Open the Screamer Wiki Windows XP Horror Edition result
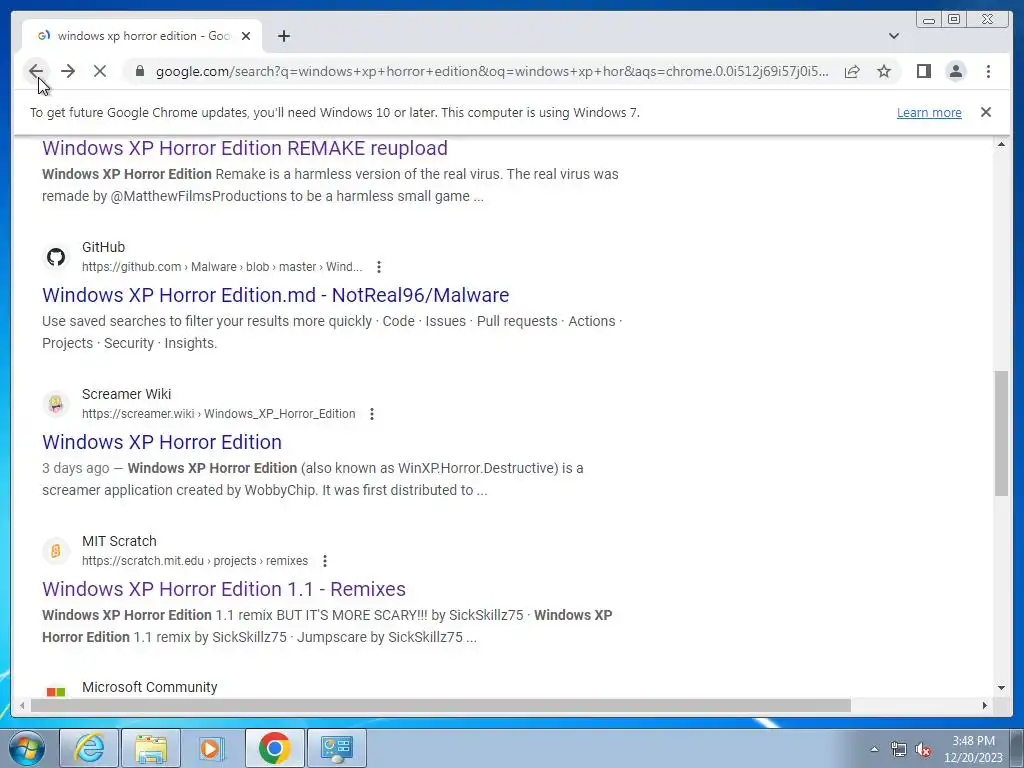The height and width of the screenshot is (768, 1024). click(162, 441)
